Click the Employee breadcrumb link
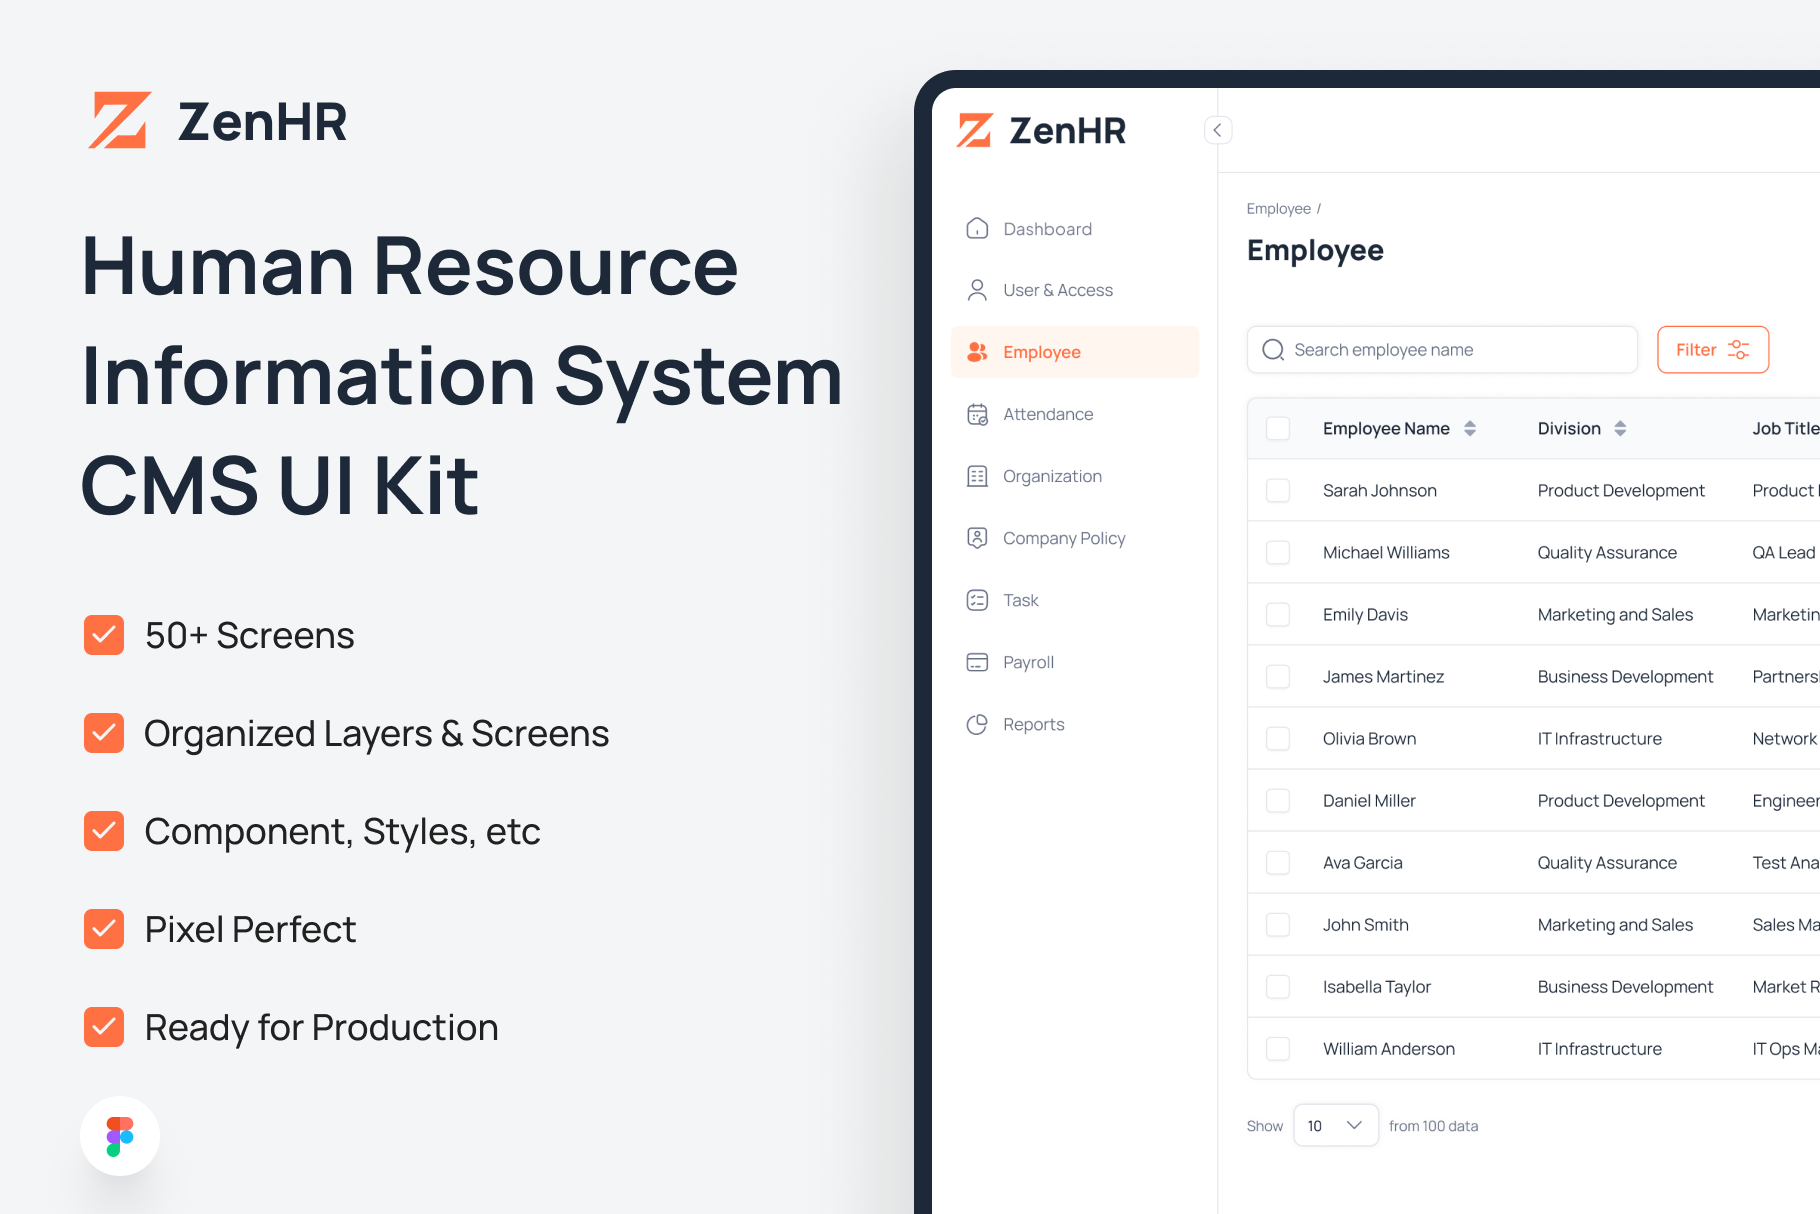This screenshot has width=1820, height=1214. (x=1278, y=208)
